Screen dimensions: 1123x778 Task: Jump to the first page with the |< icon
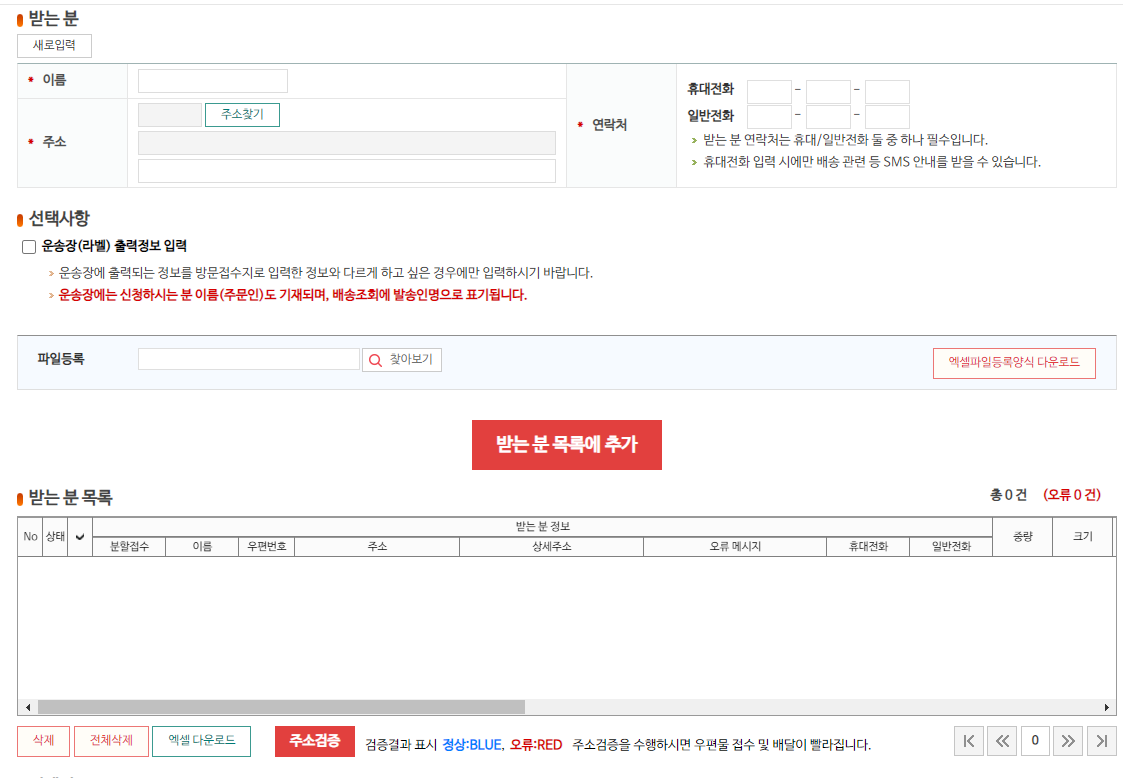968,741
